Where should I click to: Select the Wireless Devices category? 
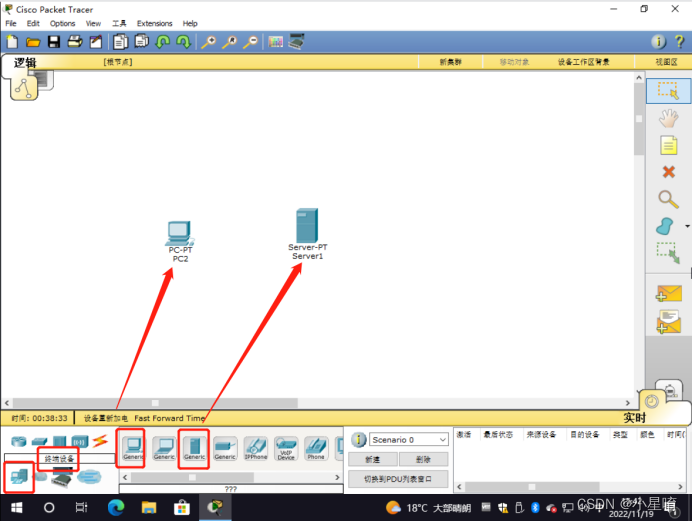click(80, 441)
